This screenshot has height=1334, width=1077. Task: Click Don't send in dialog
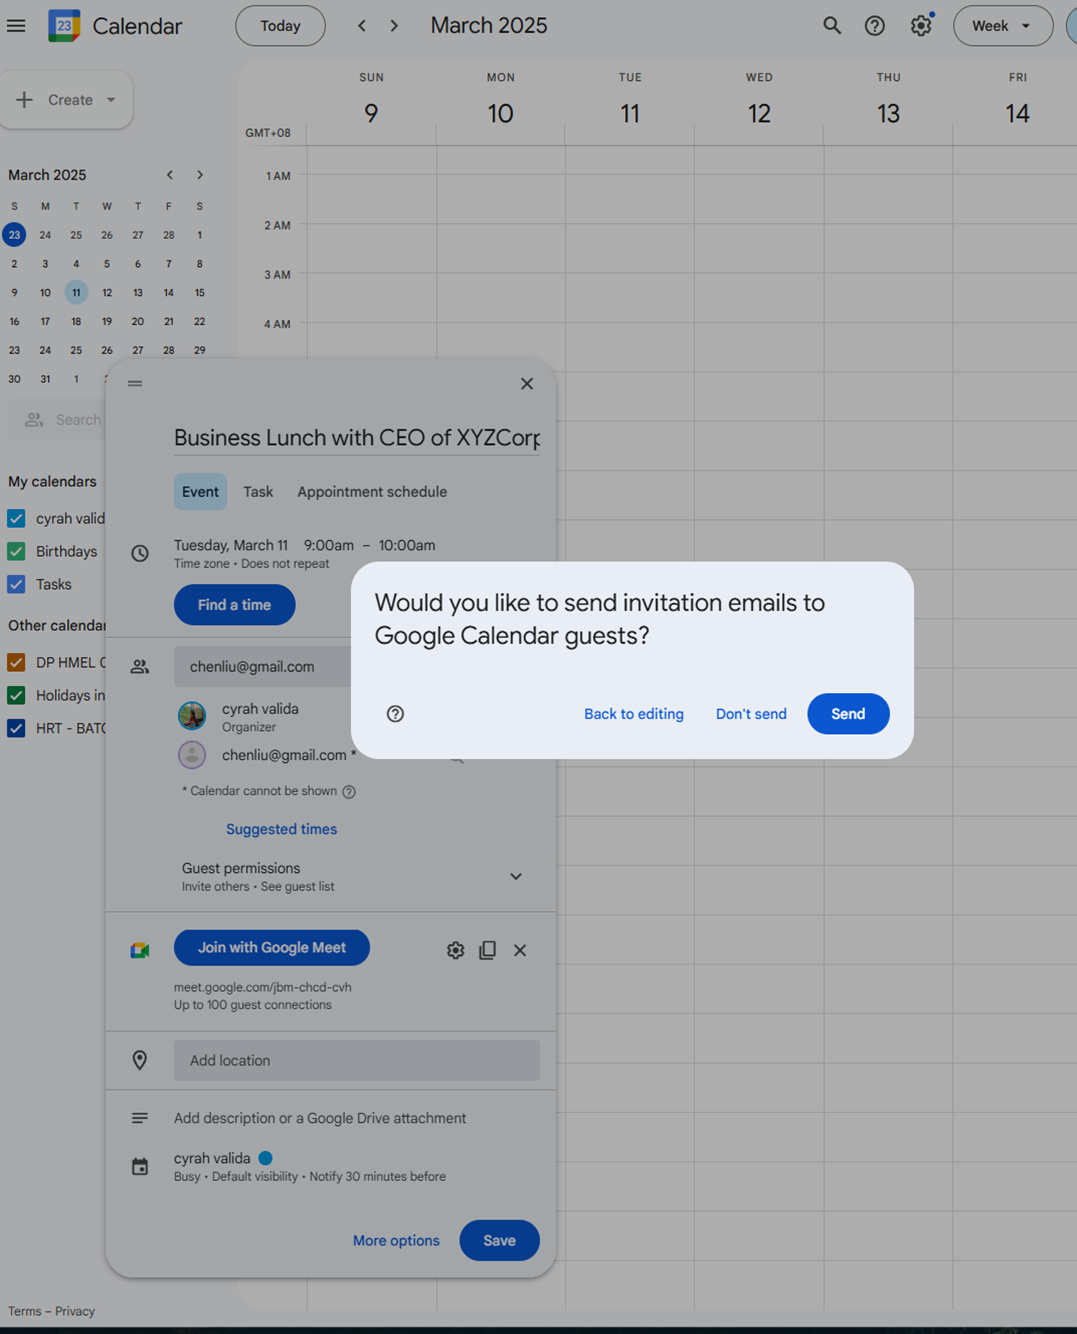751,714
